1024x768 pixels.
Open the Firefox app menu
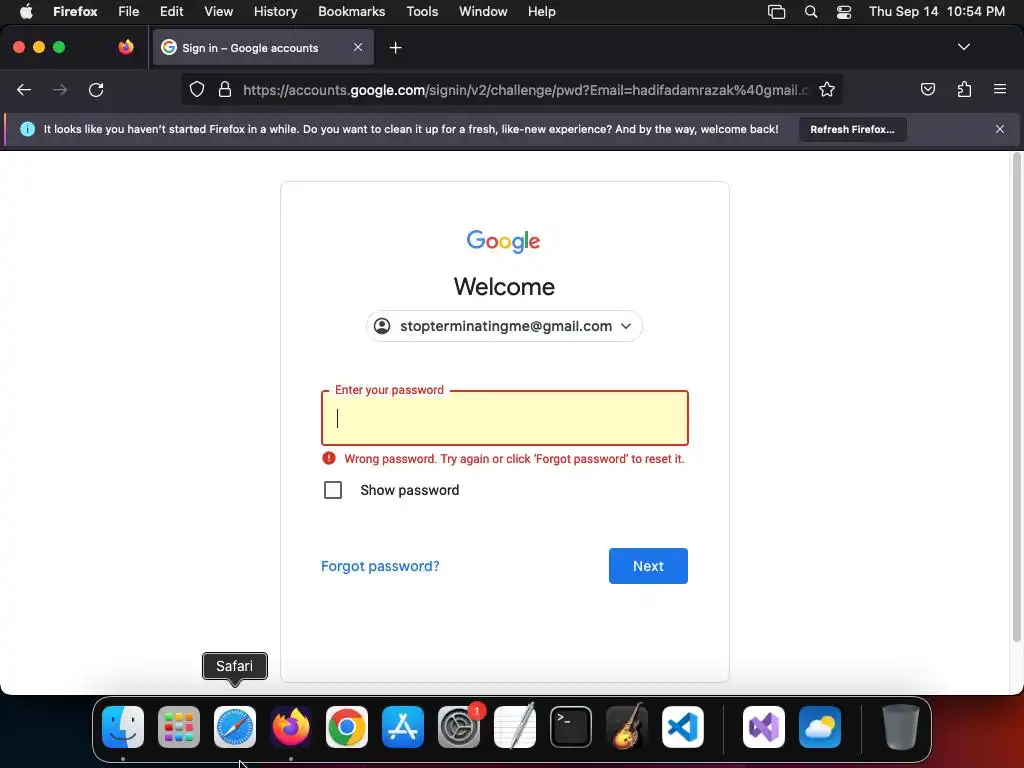pyautogui.click(x=75, y=11)
